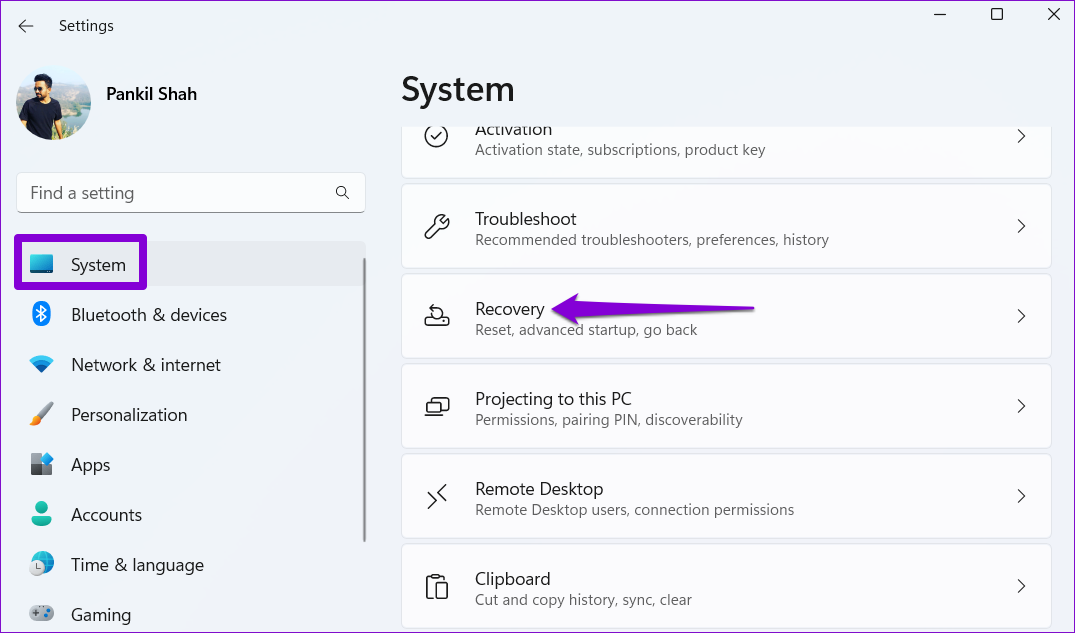Click the Apps icon in sidebar
The width and height of the screenshot is (1075, 633).
(x=41, y=465)
